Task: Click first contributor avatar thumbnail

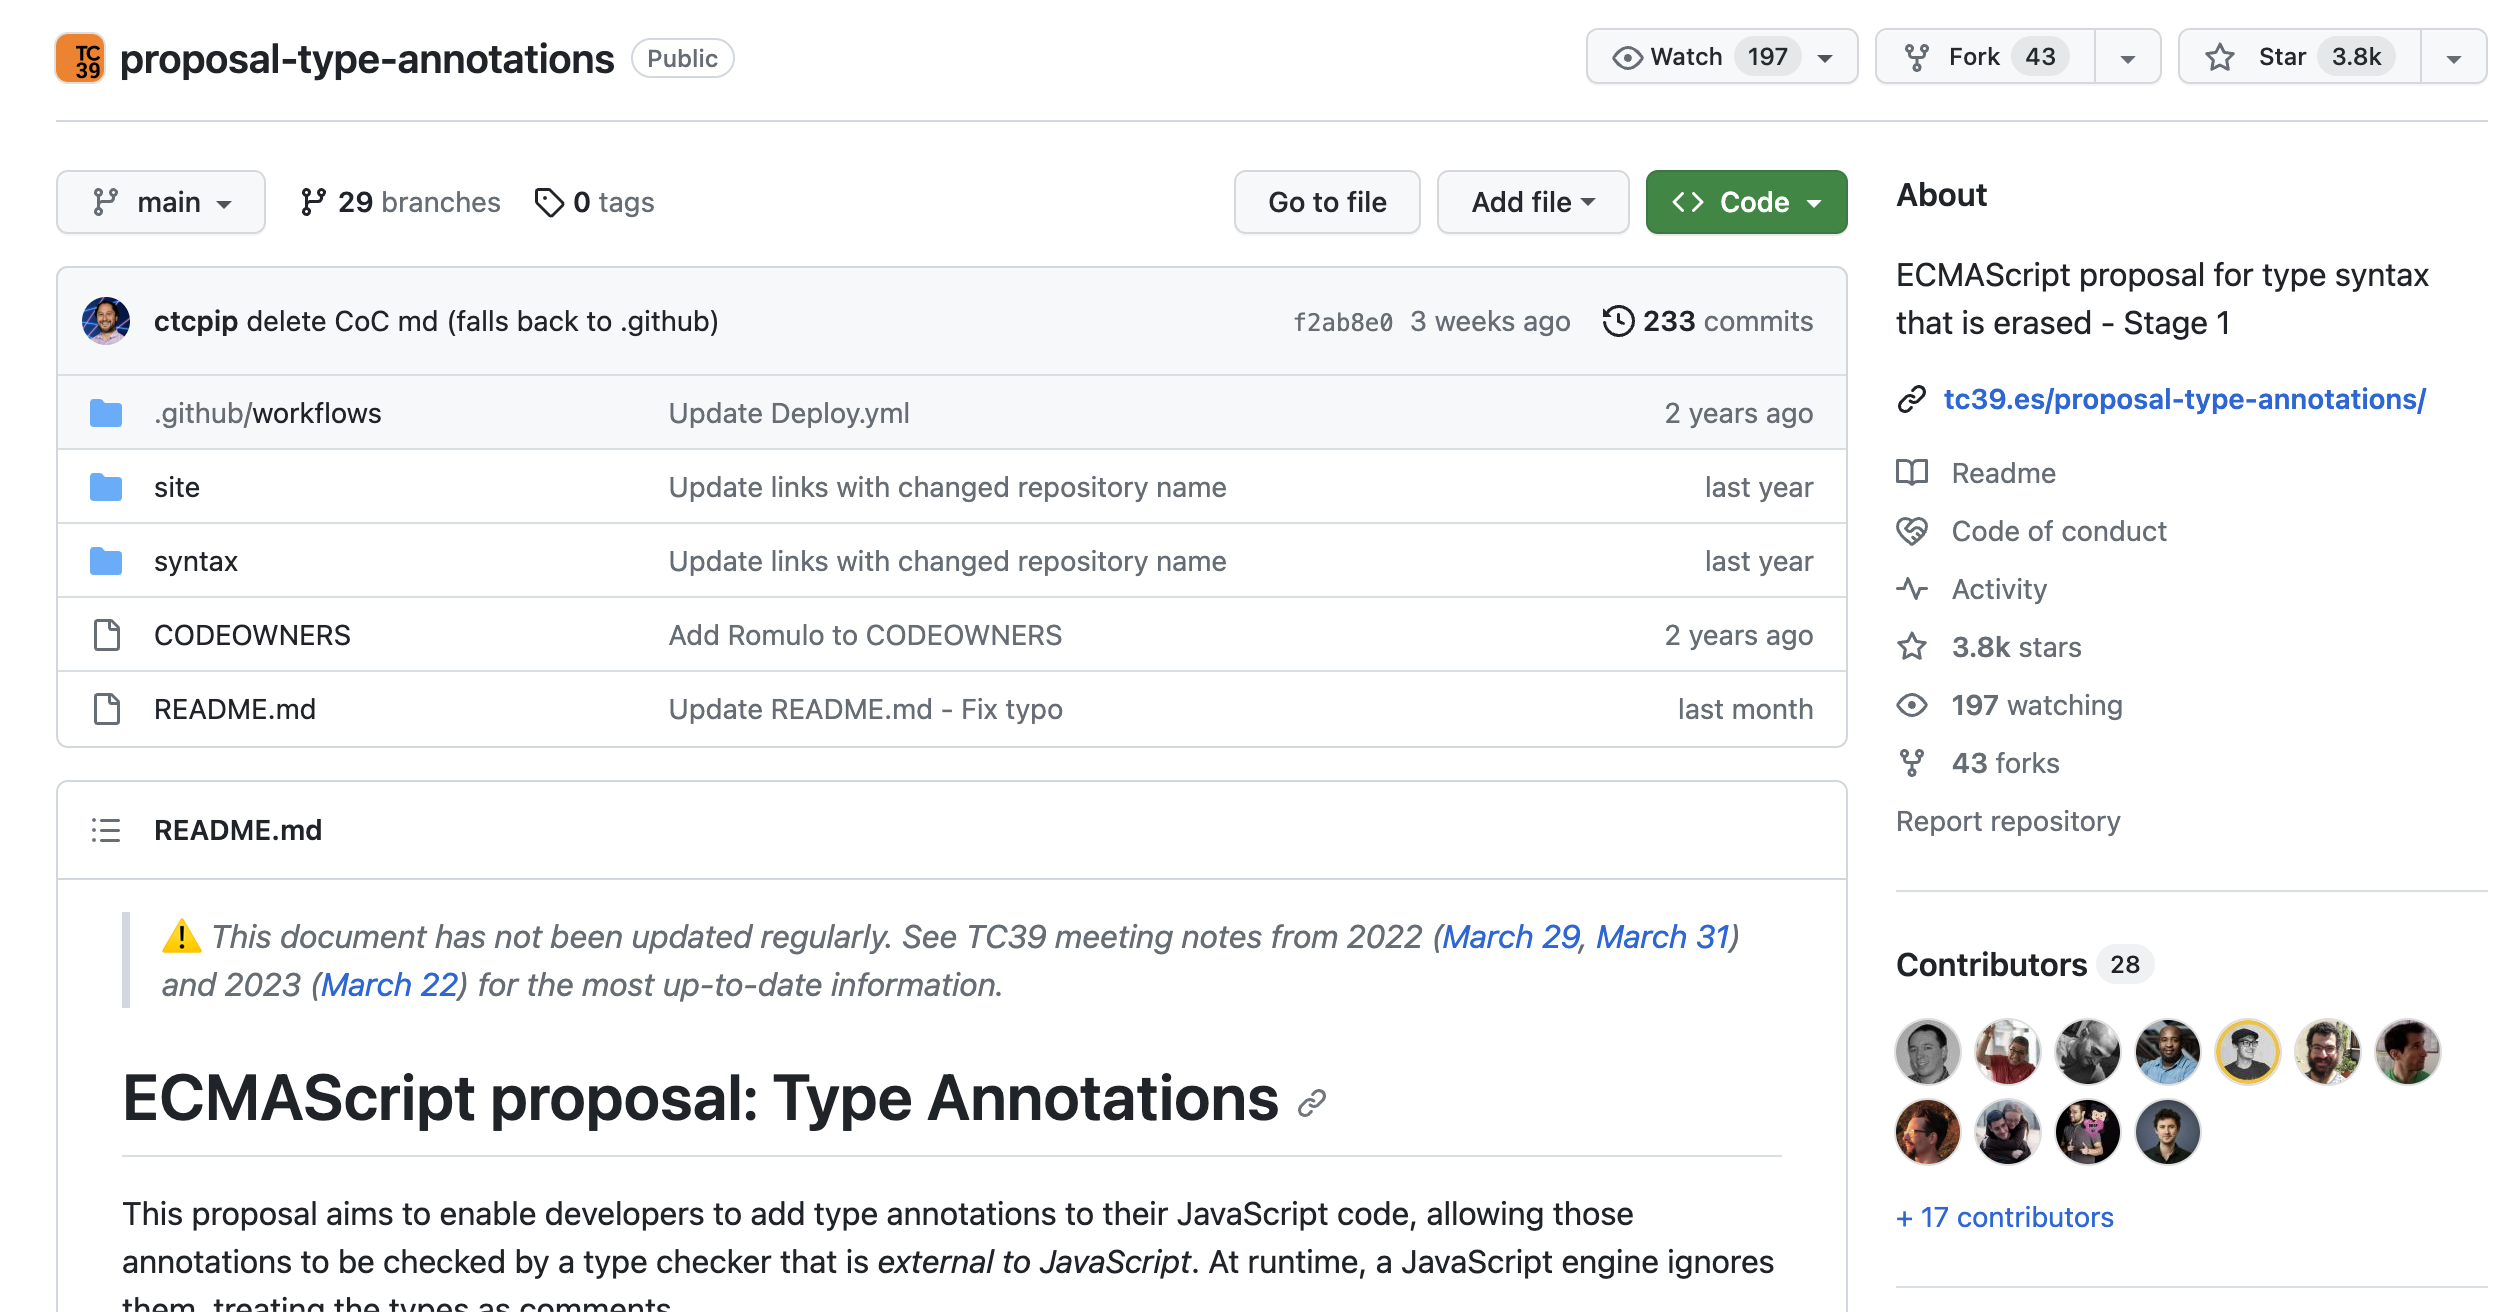Action: click(1927, 1052)
